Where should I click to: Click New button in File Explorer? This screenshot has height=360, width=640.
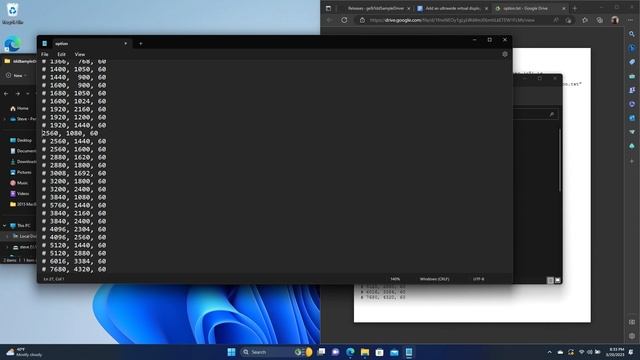tap(17, 76)
